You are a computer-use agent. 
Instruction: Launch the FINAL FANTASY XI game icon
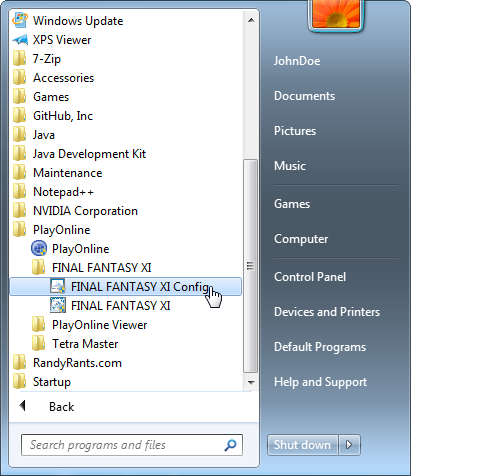click(58, 306)
